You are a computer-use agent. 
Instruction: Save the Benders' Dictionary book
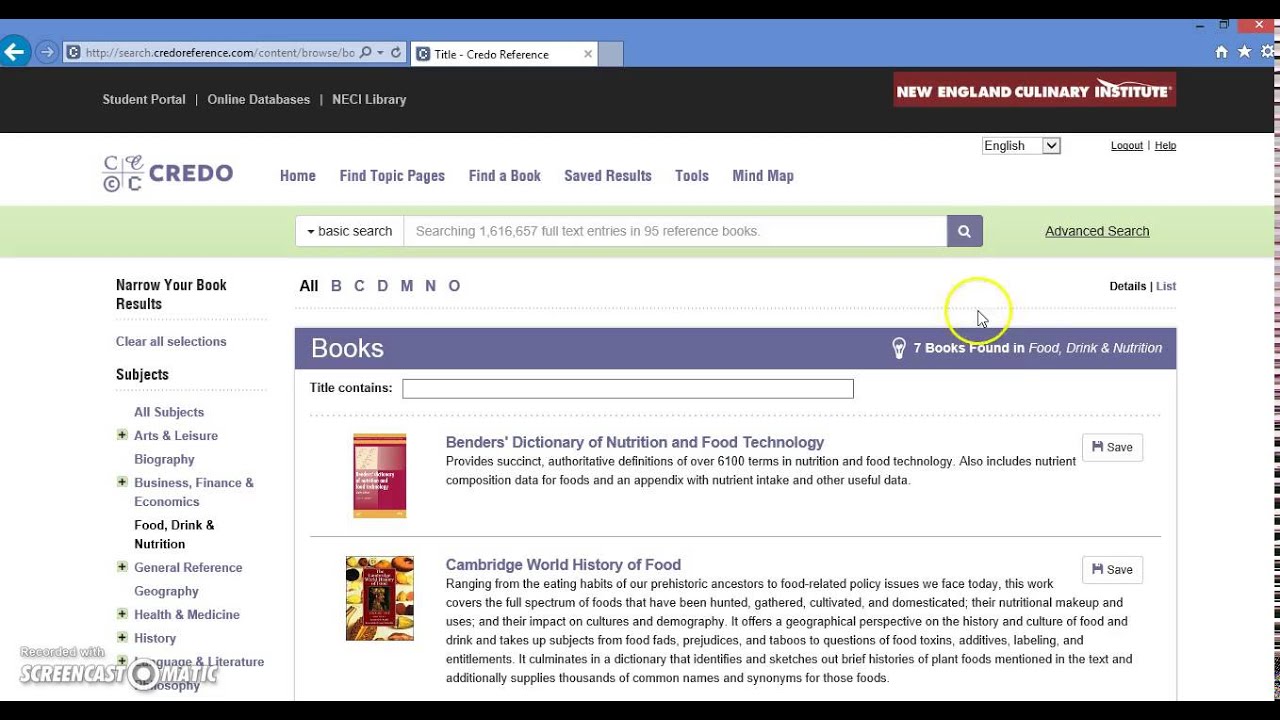click(x=1112, y=447)
